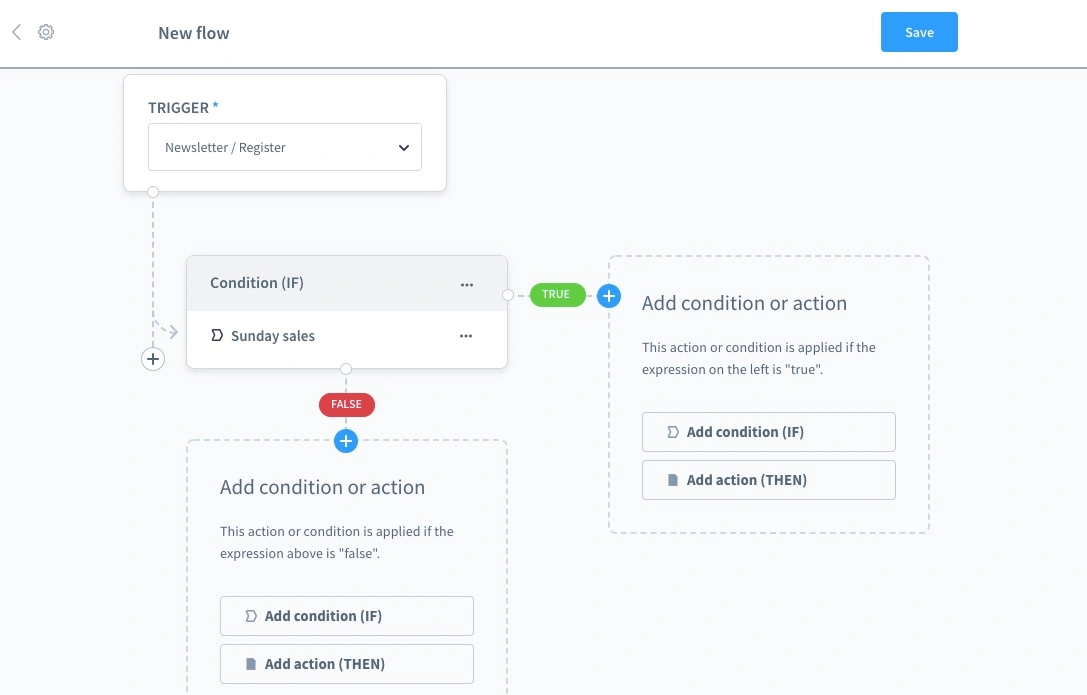Click the trigger dropdown chevron arrow
This screenshot has height=695, width=1087.
coord(404,148)
